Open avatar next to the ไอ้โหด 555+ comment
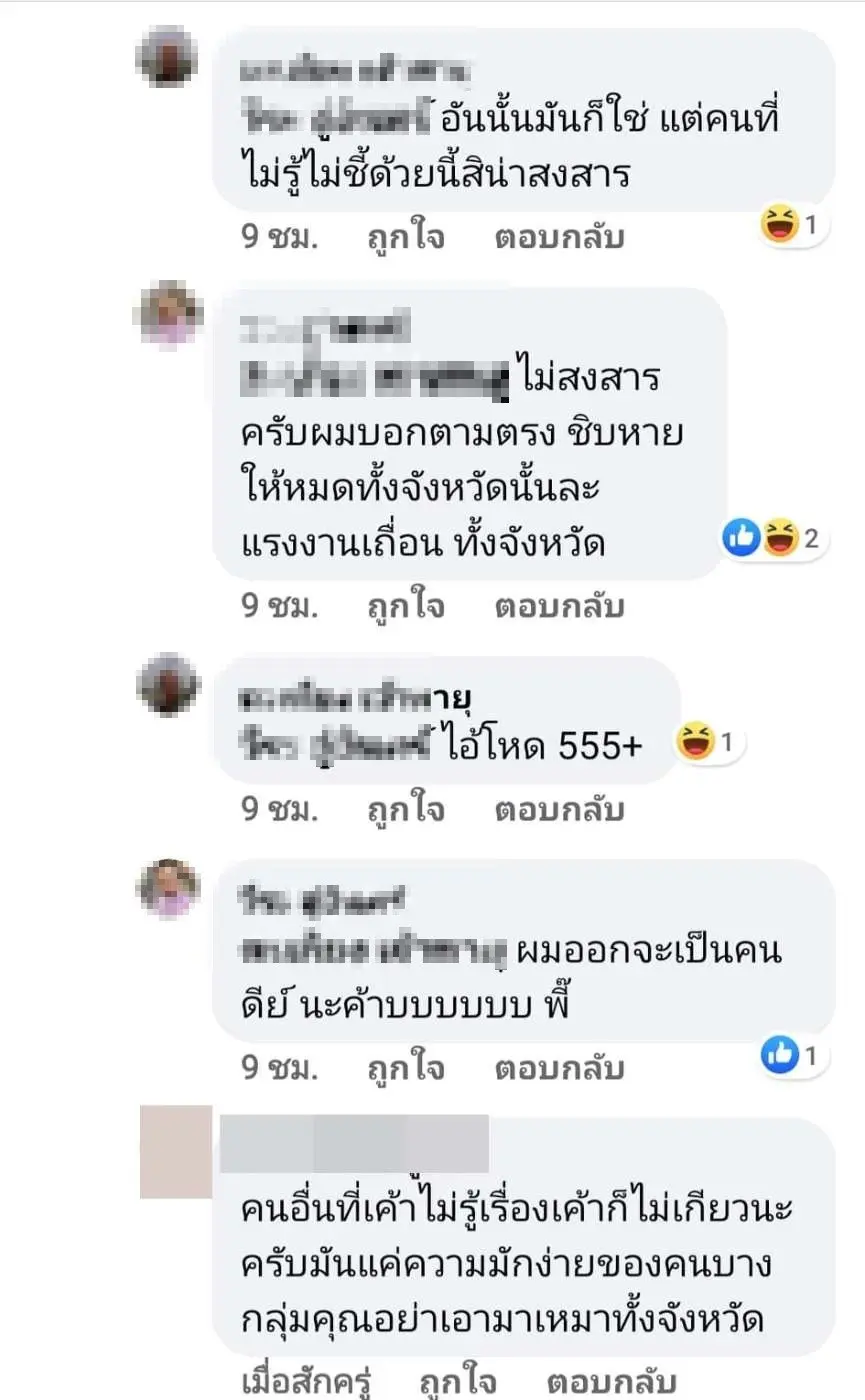865x1400 pixels. coord(168,684)
